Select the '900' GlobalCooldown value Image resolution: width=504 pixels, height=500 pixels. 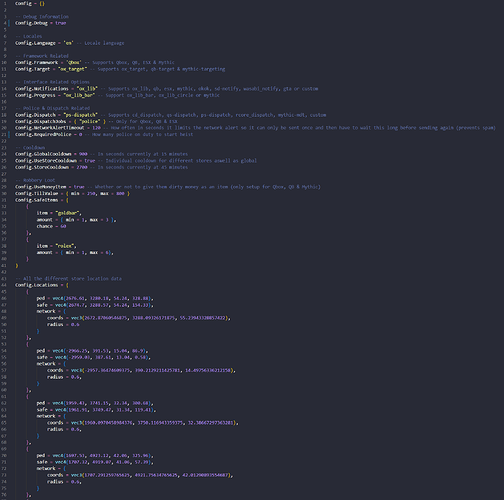tap(83, 154)
